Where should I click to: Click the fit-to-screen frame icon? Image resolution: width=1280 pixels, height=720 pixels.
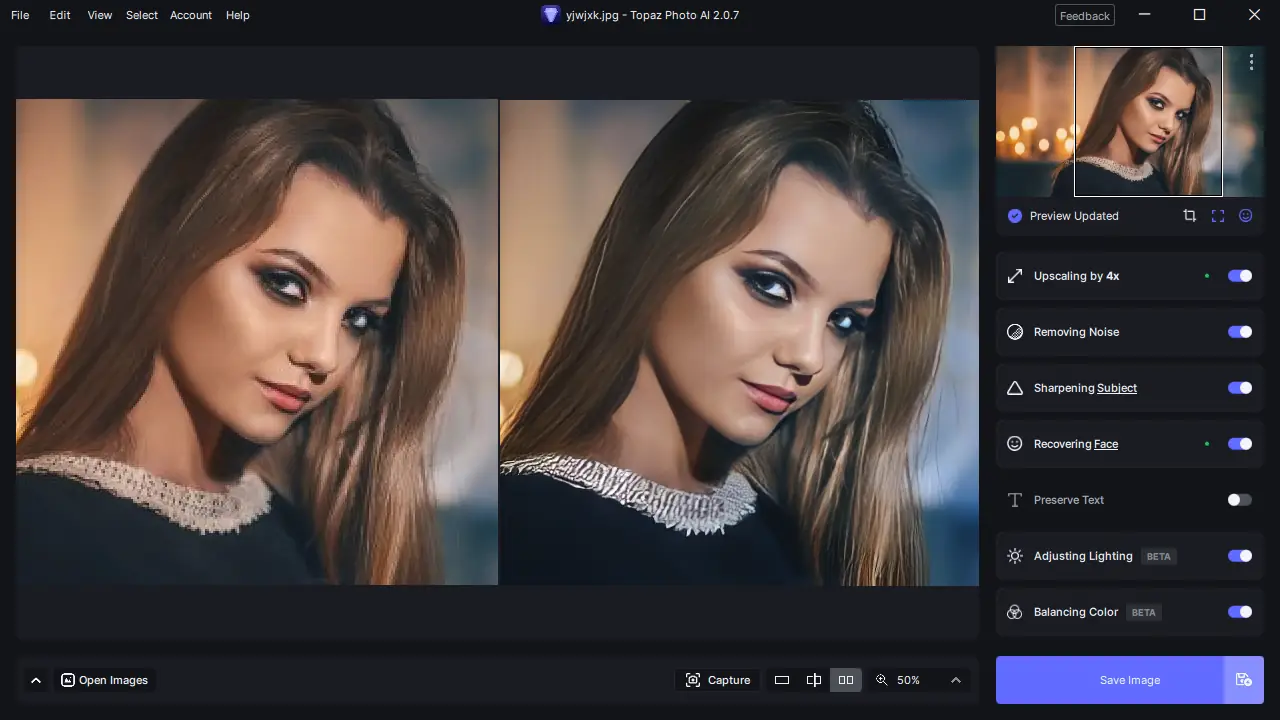(x=1218, y=216)
